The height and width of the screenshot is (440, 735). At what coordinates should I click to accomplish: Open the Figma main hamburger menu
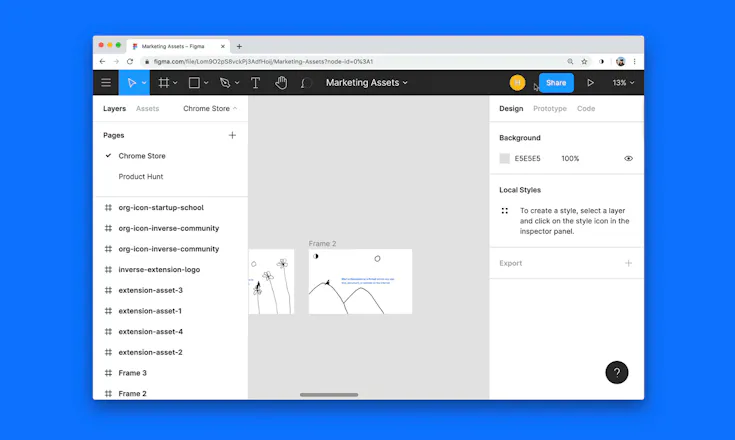pos(106,83)
